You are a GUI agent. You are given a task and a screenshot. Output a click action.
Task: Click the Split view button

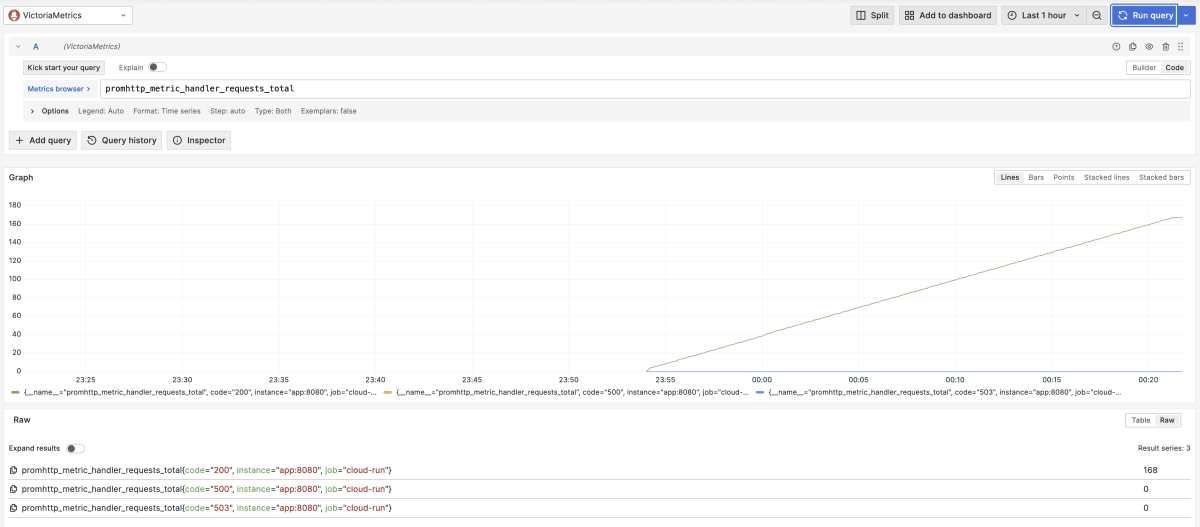click(x=872, y=15)
